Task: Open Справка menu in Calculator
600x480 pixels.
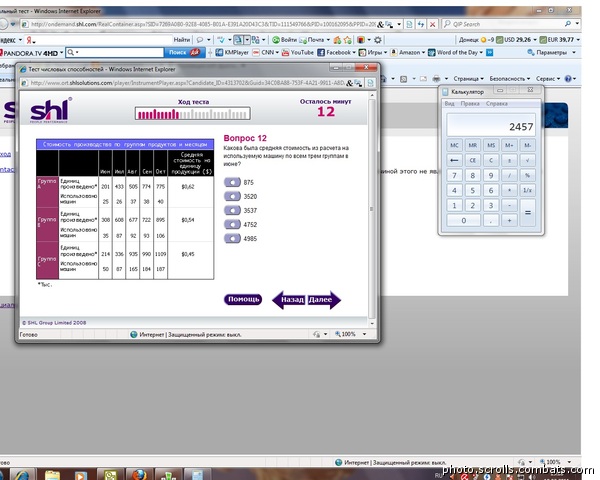Action: tap(496, 104)
